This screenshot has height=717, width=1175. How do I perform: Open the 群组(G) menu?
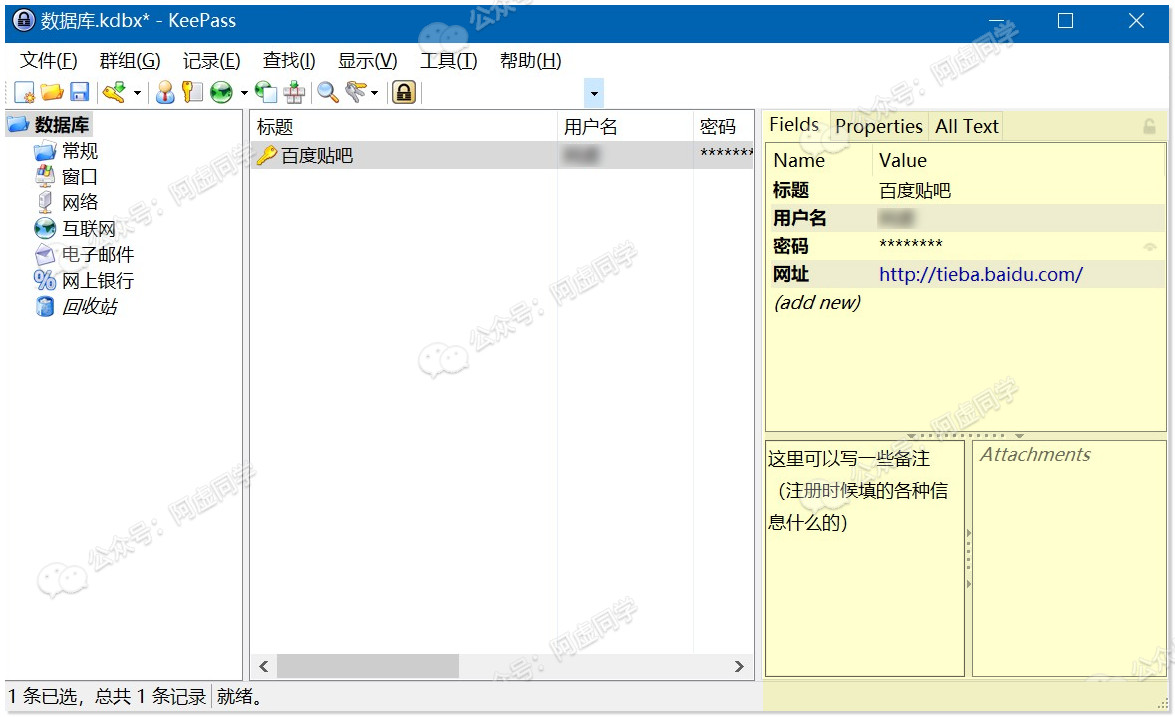tap(130, 61)
